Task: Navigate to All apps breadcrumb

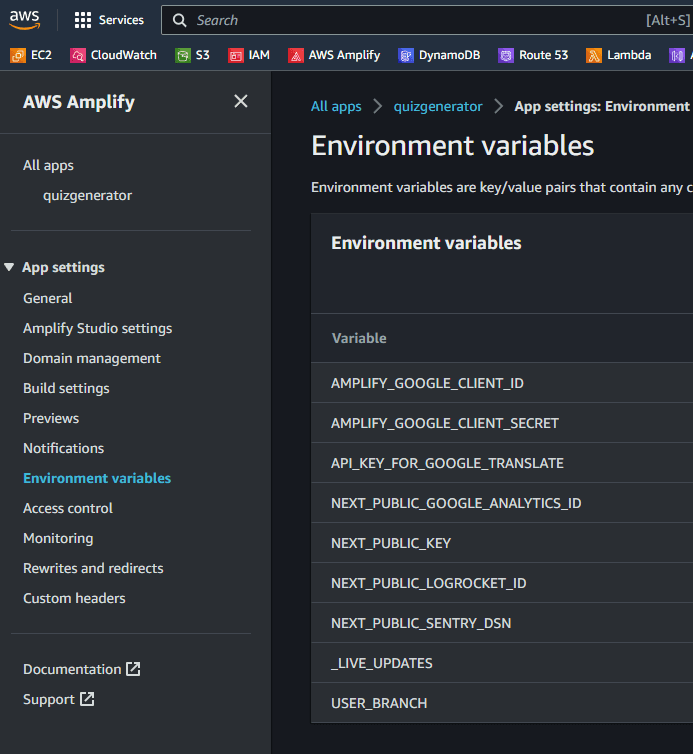Action: tap(336, 106)
